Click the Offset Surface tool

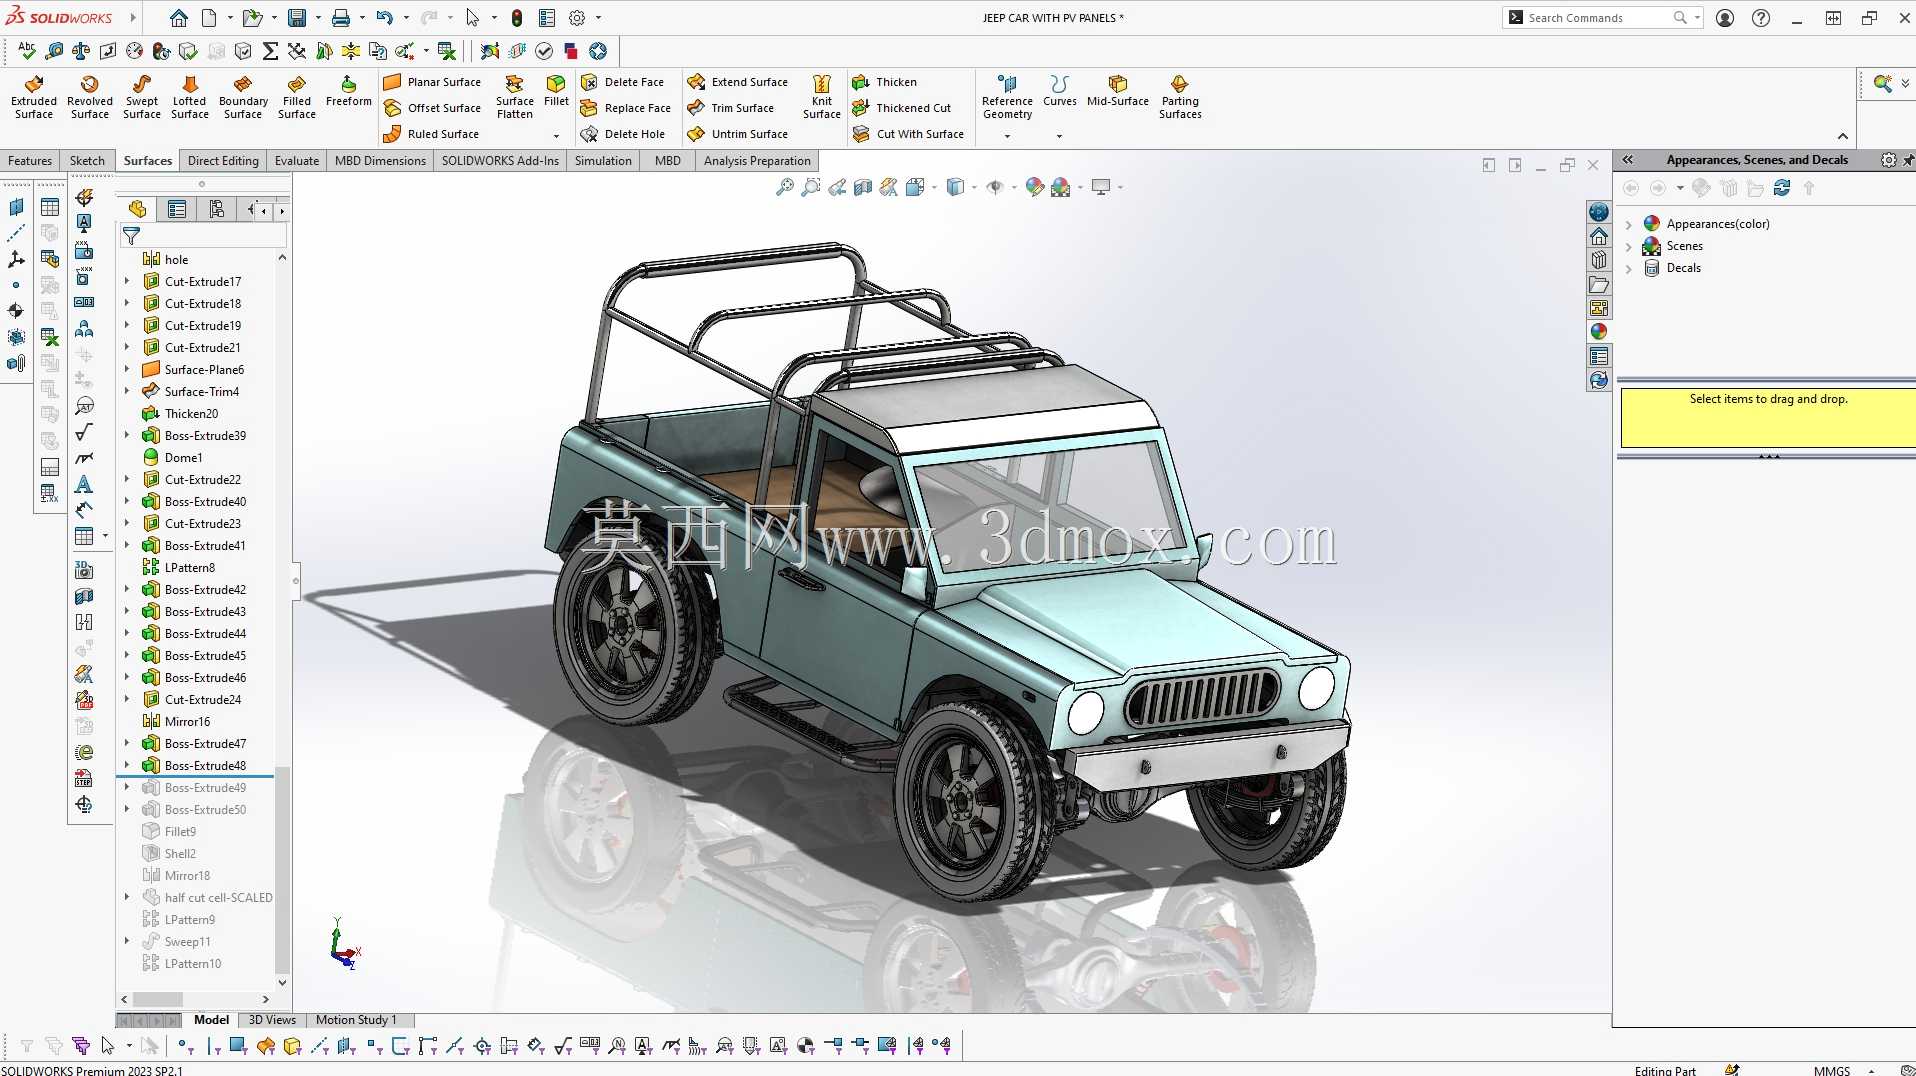[433, 108]
